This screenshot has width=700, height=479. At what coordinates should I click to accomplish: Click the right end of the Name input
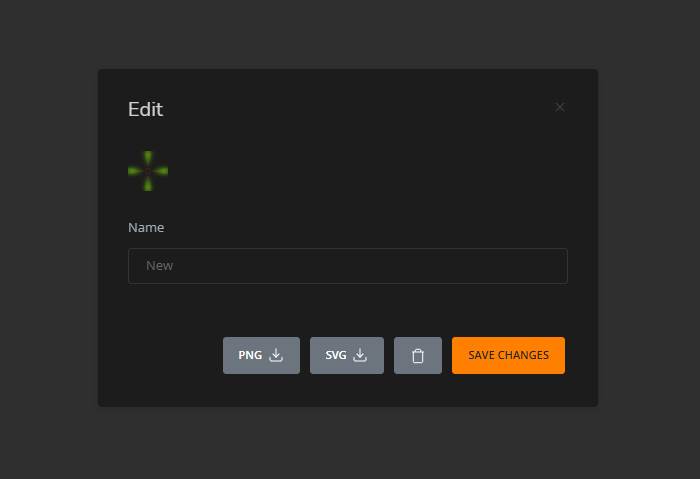(x=555, y=266)
